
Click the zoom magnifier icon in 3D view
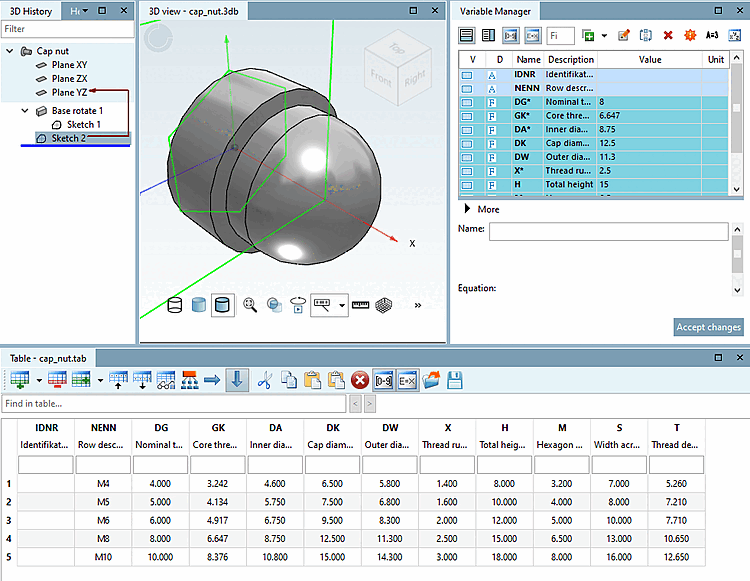tap(250, 305)
